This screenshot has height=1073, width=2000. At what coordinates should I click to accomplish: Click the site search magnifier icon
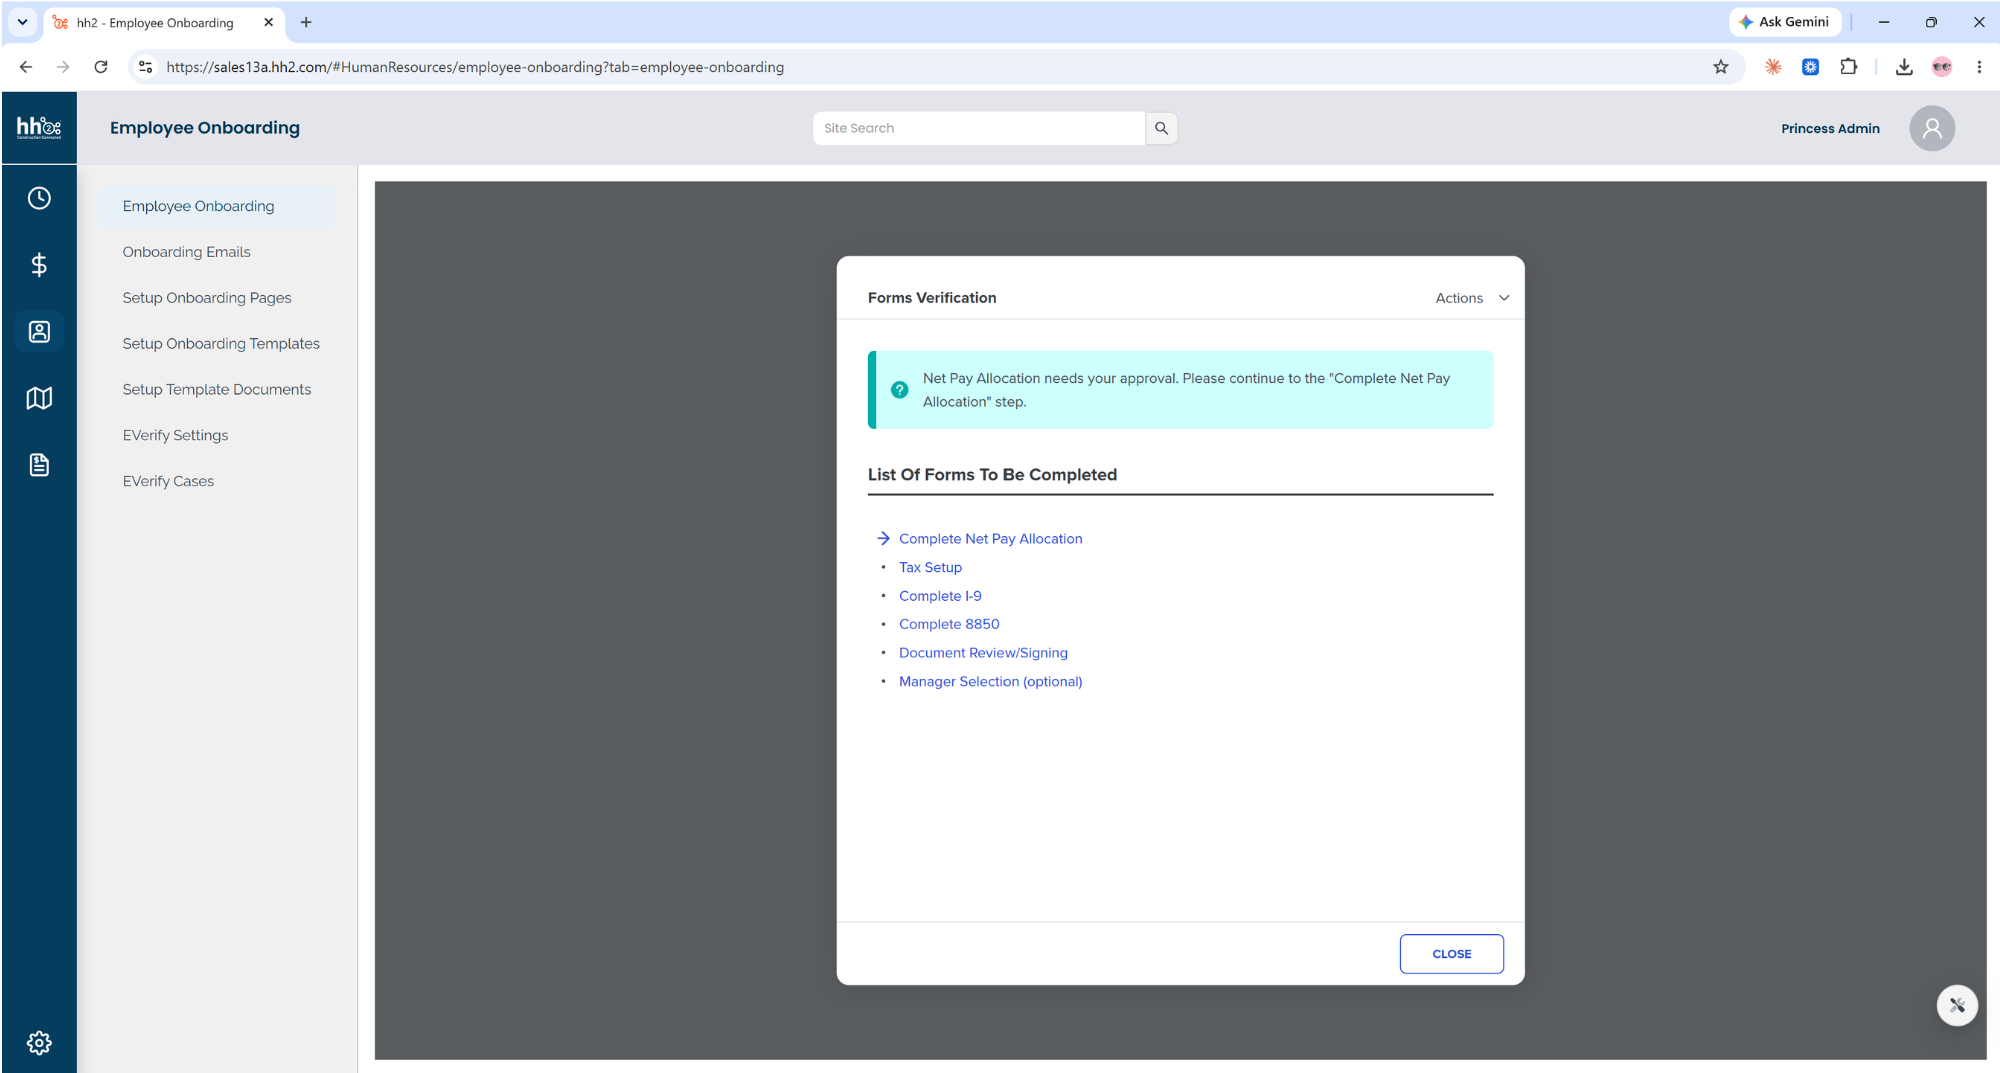tap(1161, 128)
